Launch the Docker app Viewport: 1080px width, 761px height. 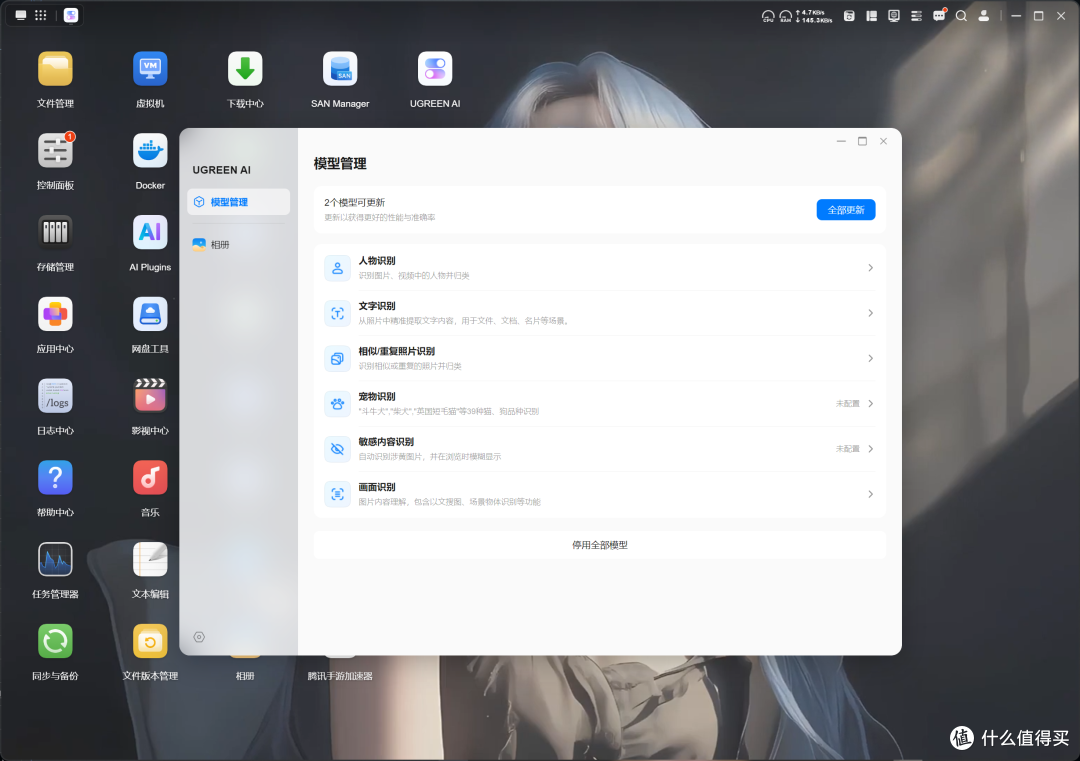pyautogui.click(x=150, y=151)
